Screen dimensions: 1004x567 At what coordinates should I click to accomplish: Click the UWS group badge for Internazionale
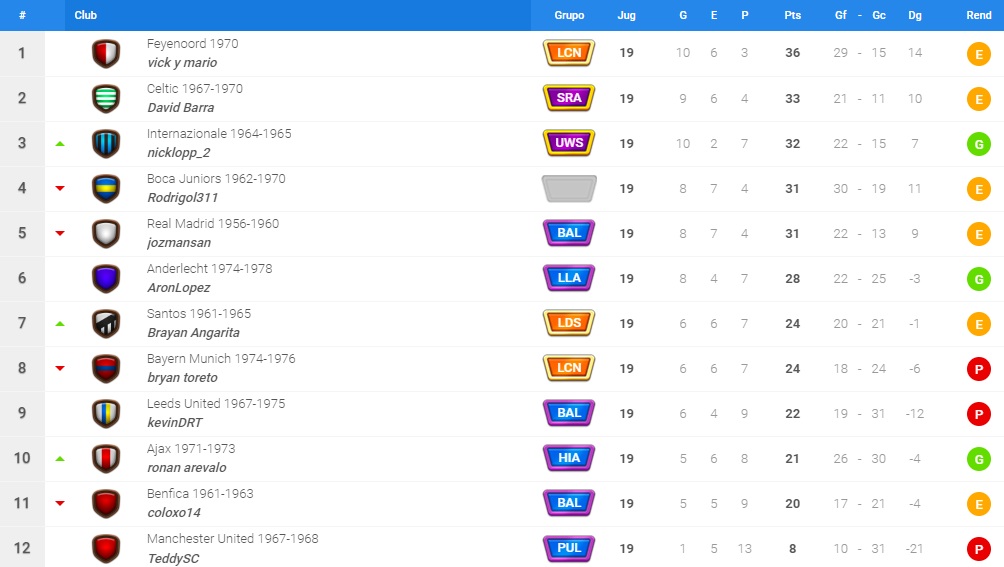(569, 143)
